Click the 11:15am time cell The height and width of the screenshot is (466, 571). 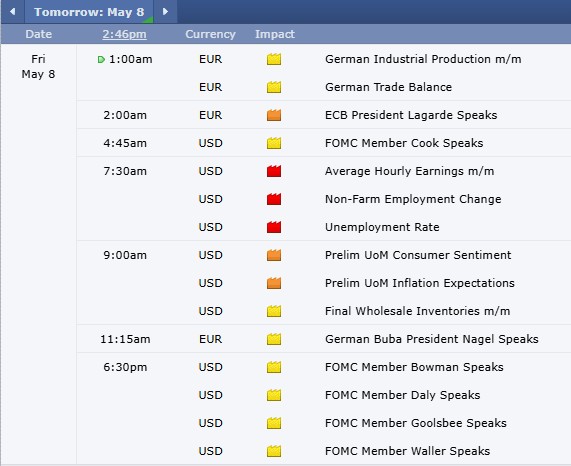tap(125, 340)
